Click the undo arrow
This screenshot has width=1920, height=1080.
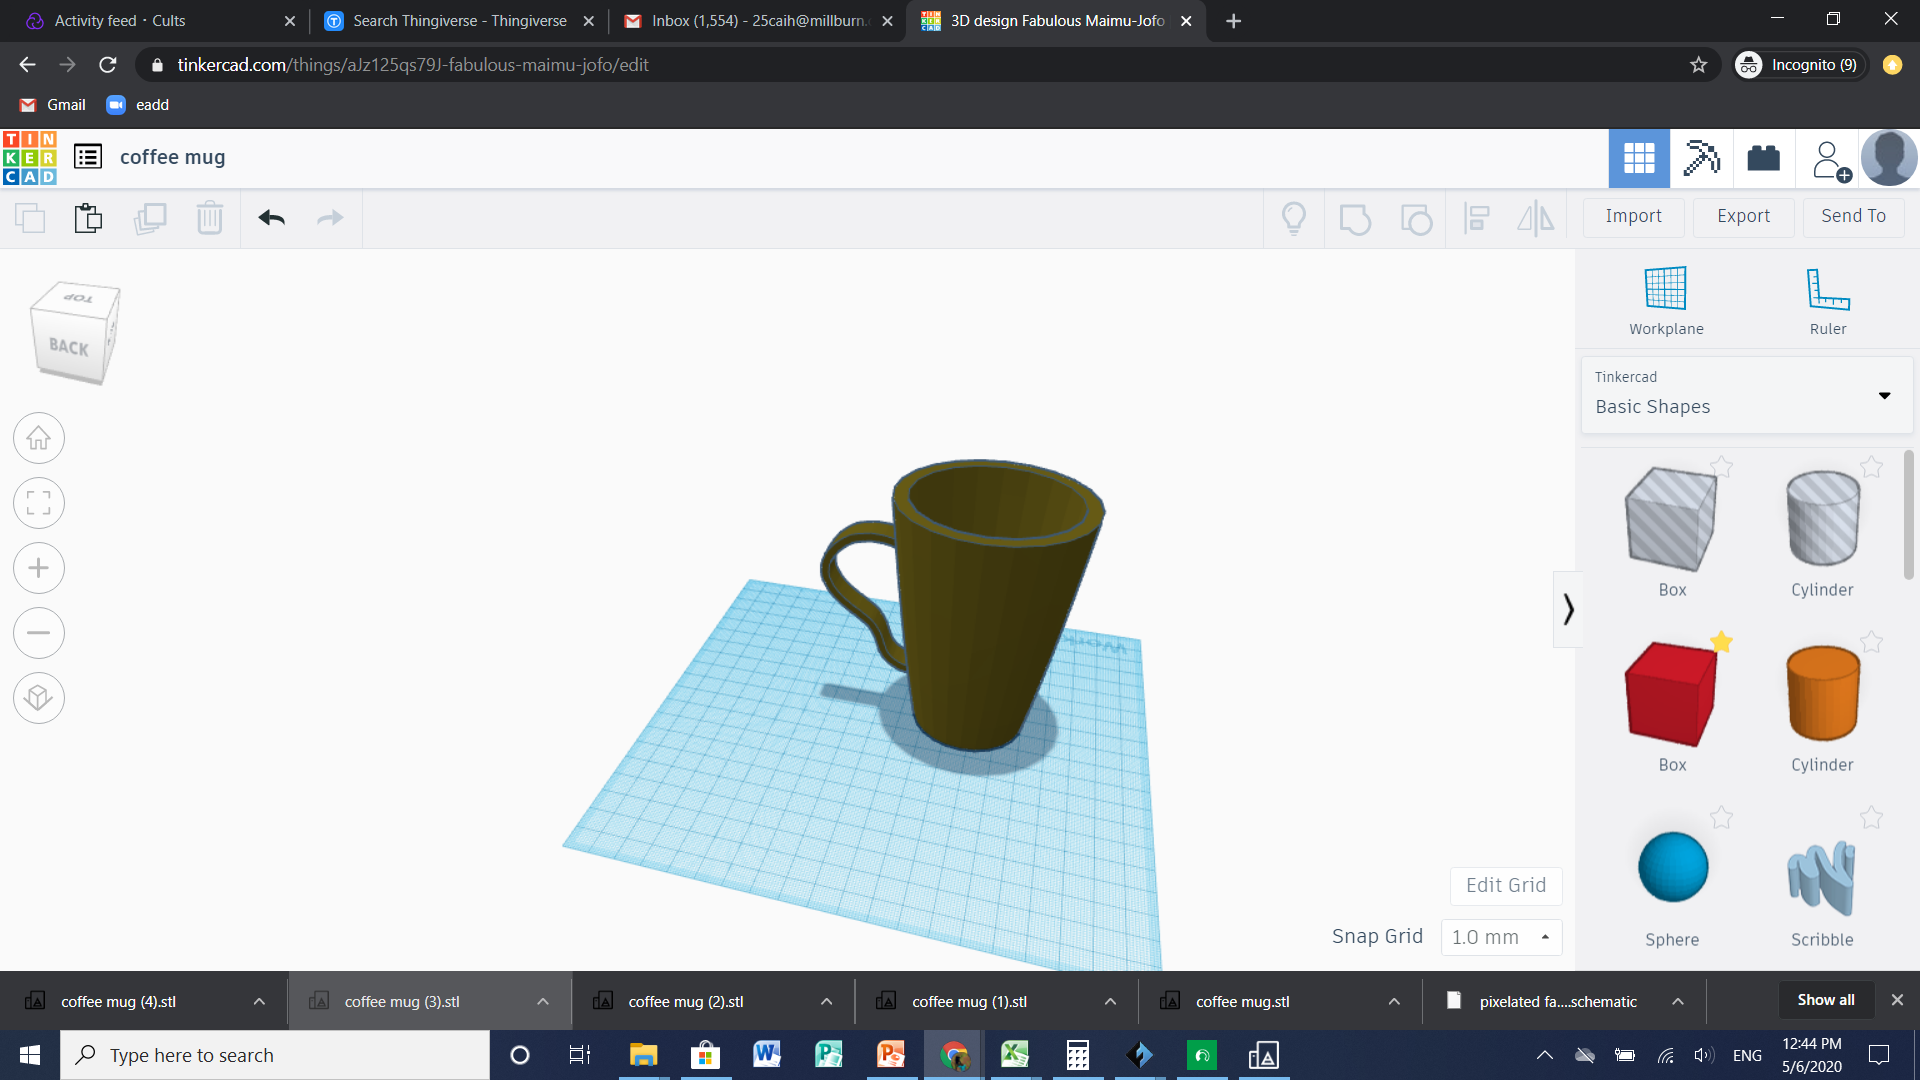pyautogui.click(x=271, y=217)
